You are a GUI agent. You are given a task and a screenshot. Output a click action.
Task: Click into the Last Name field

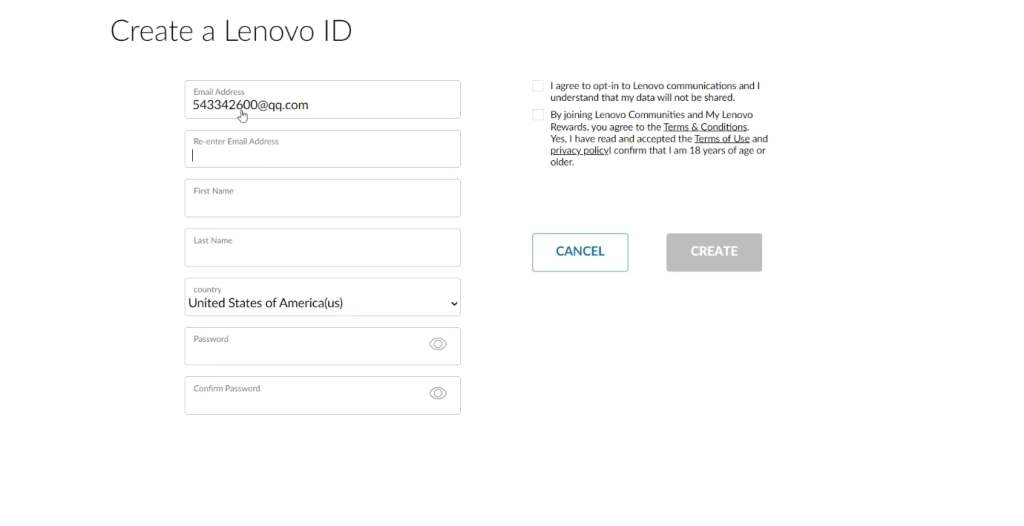coord(322,252)
